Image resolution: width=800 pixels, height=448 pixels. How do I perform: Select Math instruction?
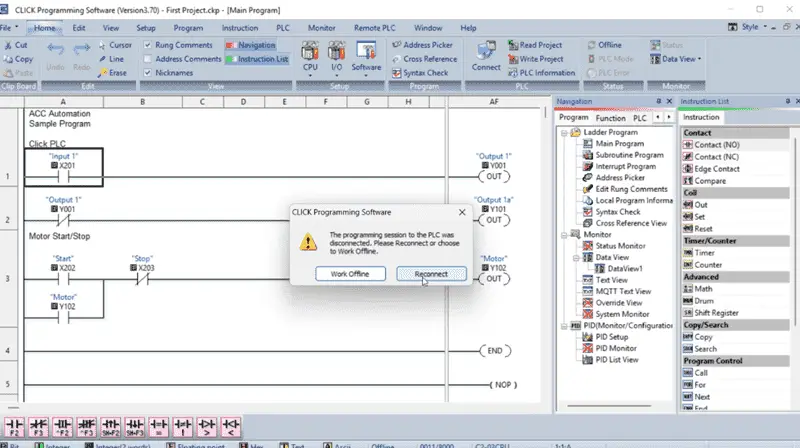698,289
